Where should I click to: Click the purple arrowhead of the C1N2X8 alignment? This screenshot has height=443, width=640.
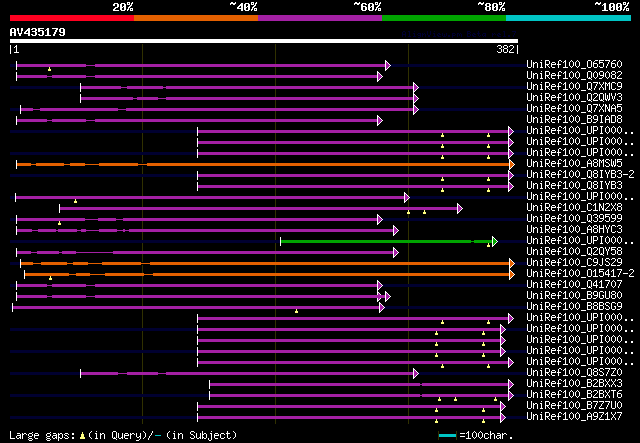click(460, 209)
